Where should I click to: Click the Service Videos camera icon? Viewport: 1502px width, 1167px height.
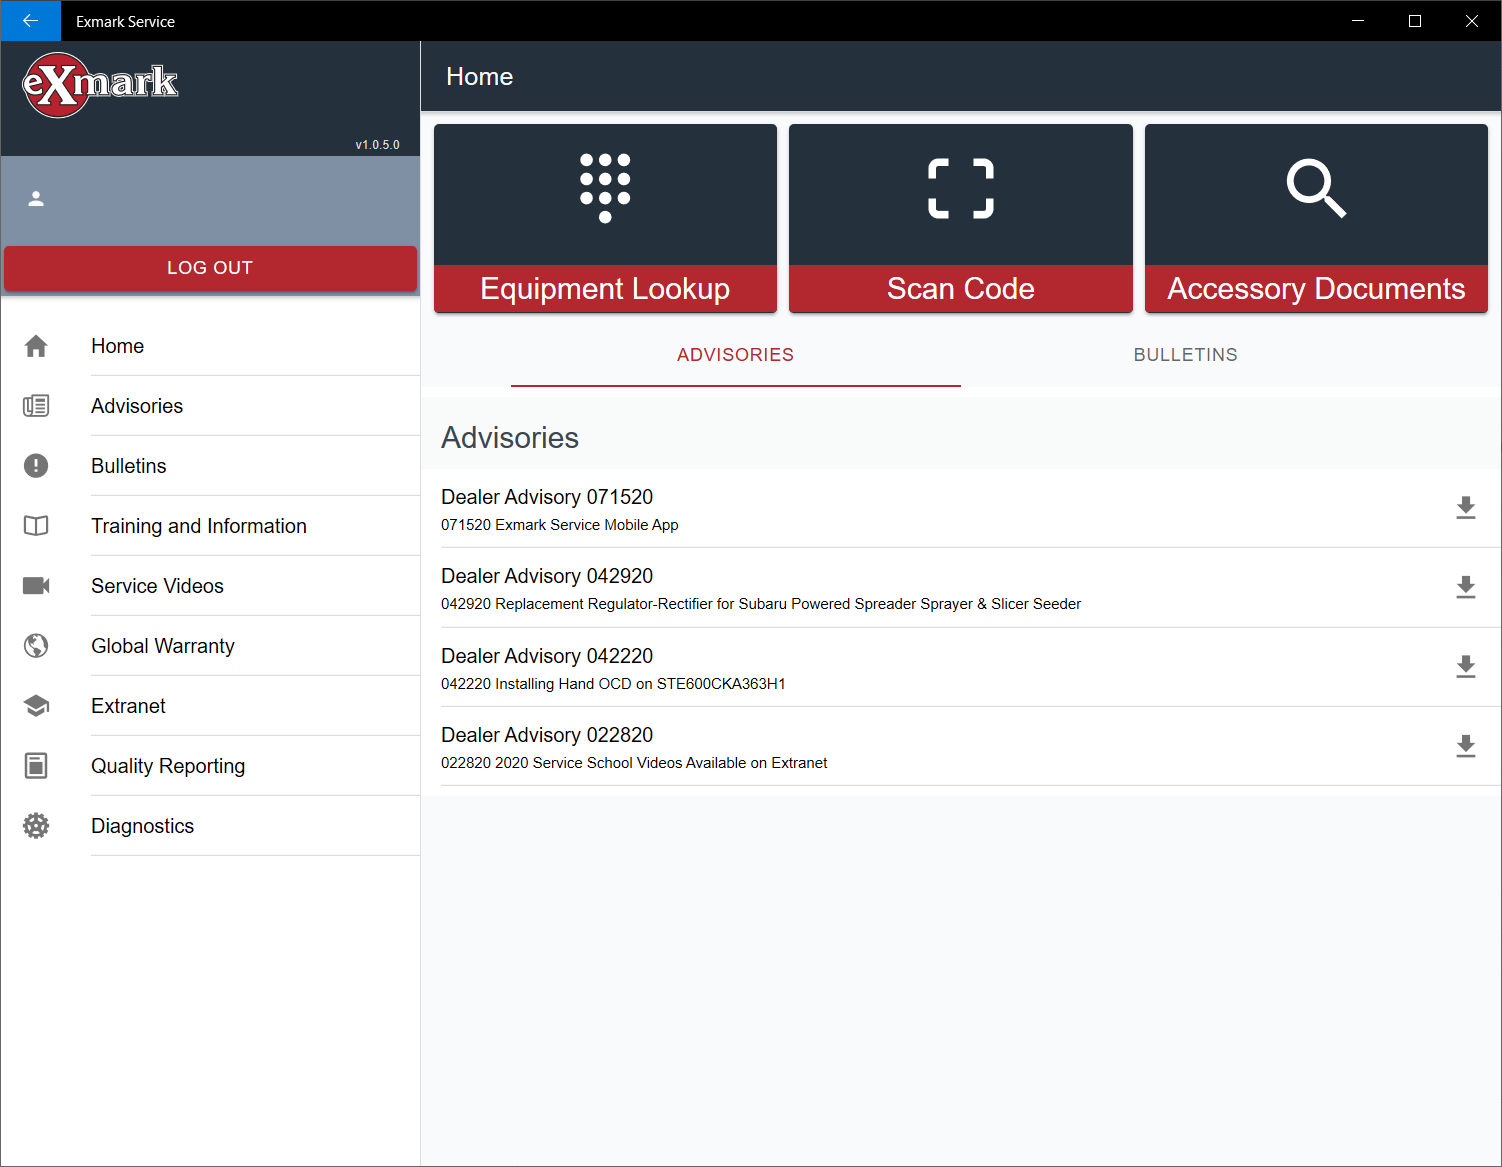point(36,586)
